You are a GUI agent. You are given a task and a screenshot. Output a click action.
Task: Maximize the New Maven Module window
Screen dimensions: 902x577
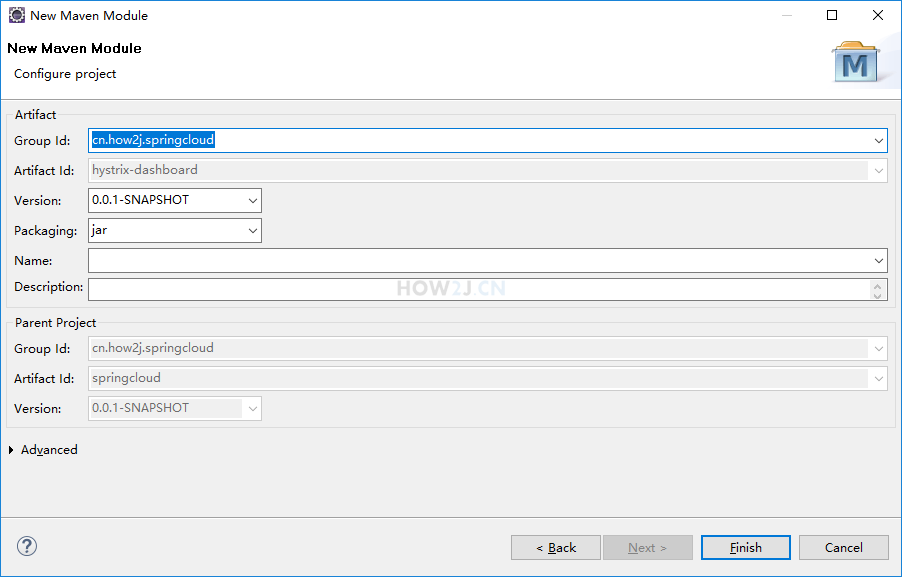pos(832,16)
